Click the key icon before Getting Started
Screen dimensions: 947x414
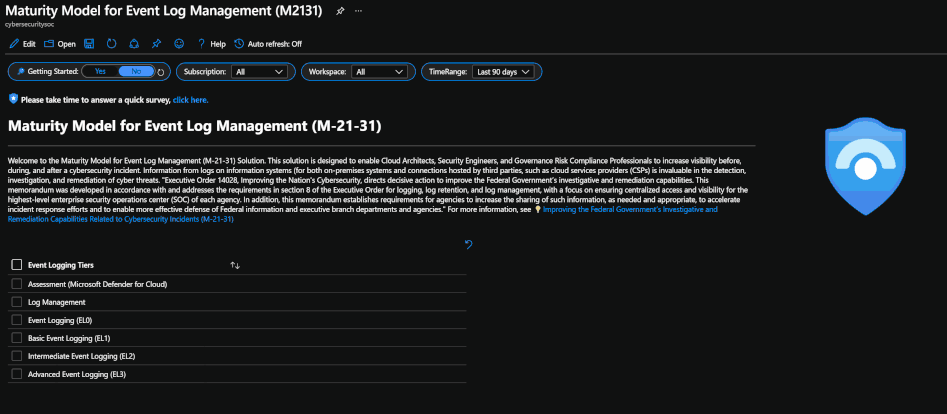click(x=21, y=71)
